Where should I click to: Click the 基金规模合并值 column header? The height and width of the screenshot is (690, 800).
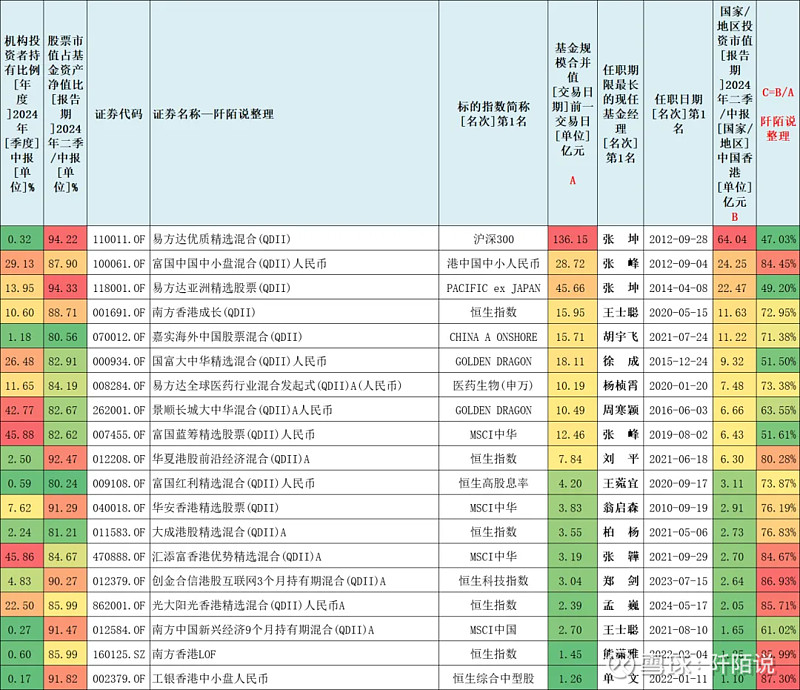point(572,113)
